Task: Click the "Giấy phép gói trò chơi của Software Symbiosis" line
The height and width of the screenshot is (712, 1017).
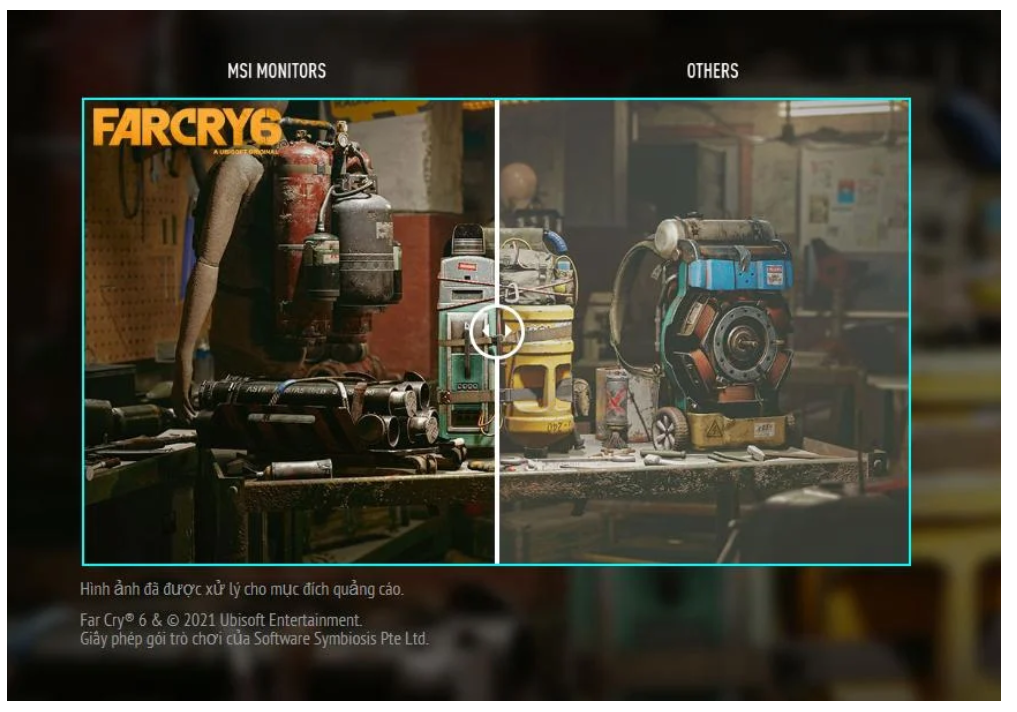Action: 254,639
